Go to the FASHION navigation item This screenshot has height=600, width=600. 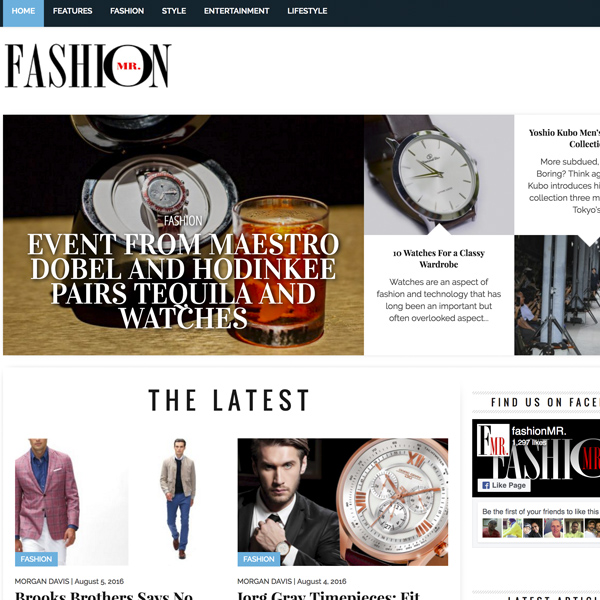tap(127, 11)
